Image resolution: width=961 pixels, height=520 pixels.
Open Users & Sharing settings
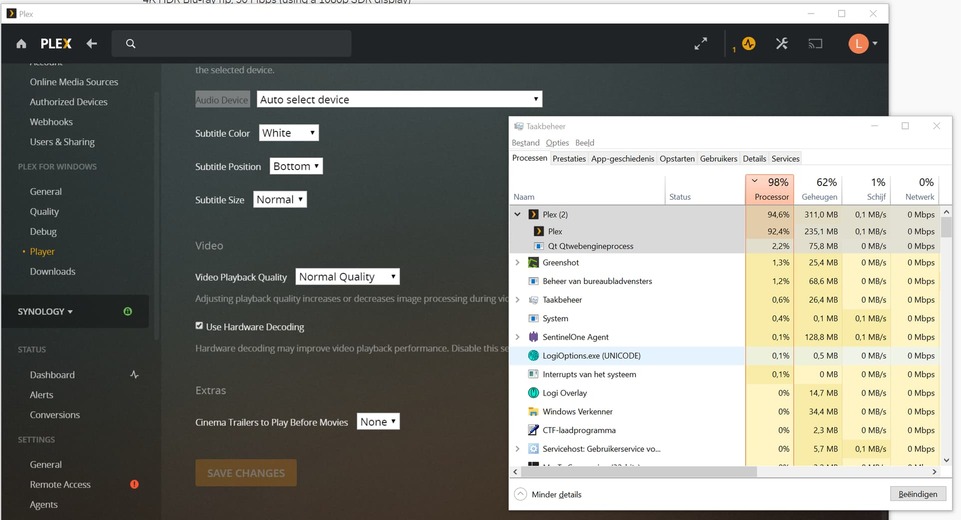[62, 142]
